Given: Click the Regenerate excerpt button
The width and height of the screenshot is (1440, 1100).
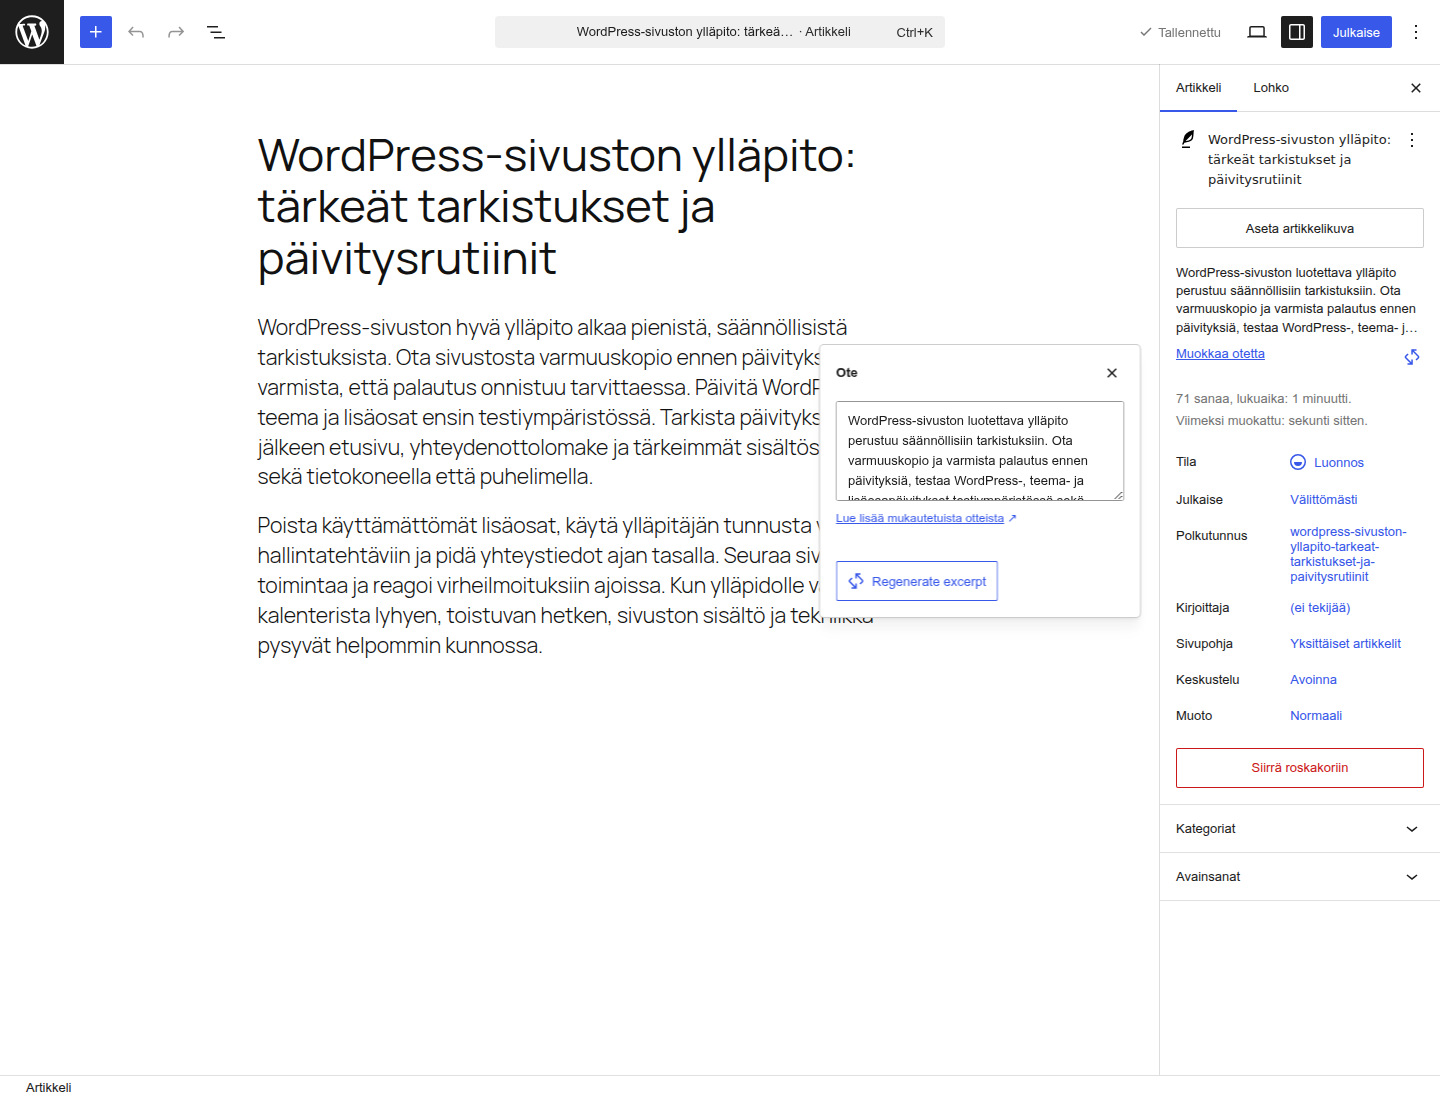Looking at the screenshot, I should [x=917, y=581].
